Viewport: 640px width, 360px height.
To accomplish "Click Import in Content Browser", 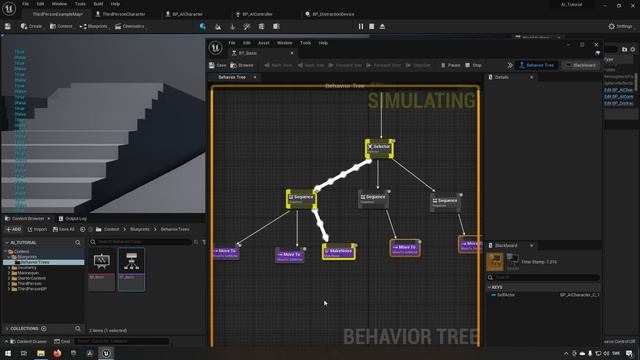I will (37, 229).
